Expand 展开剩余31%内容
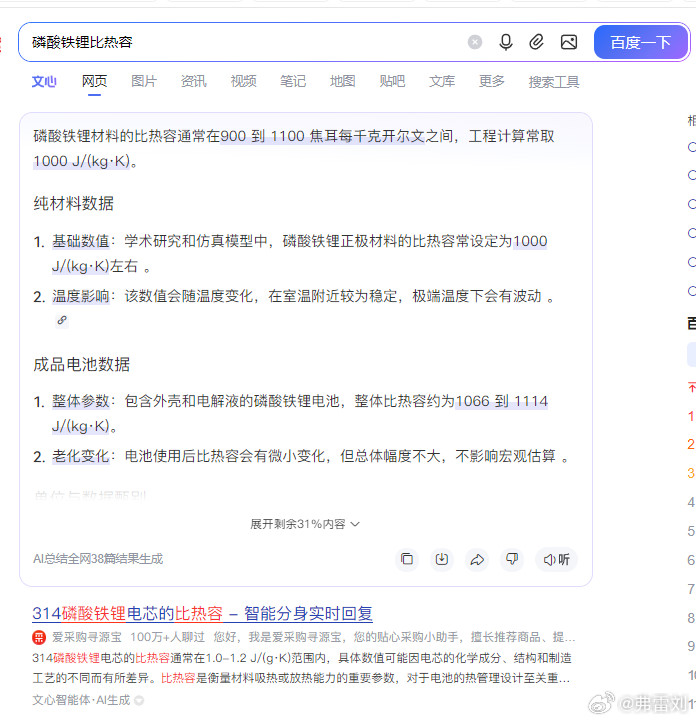The width and height of the screenshot is (696, 722). point(305,524)
